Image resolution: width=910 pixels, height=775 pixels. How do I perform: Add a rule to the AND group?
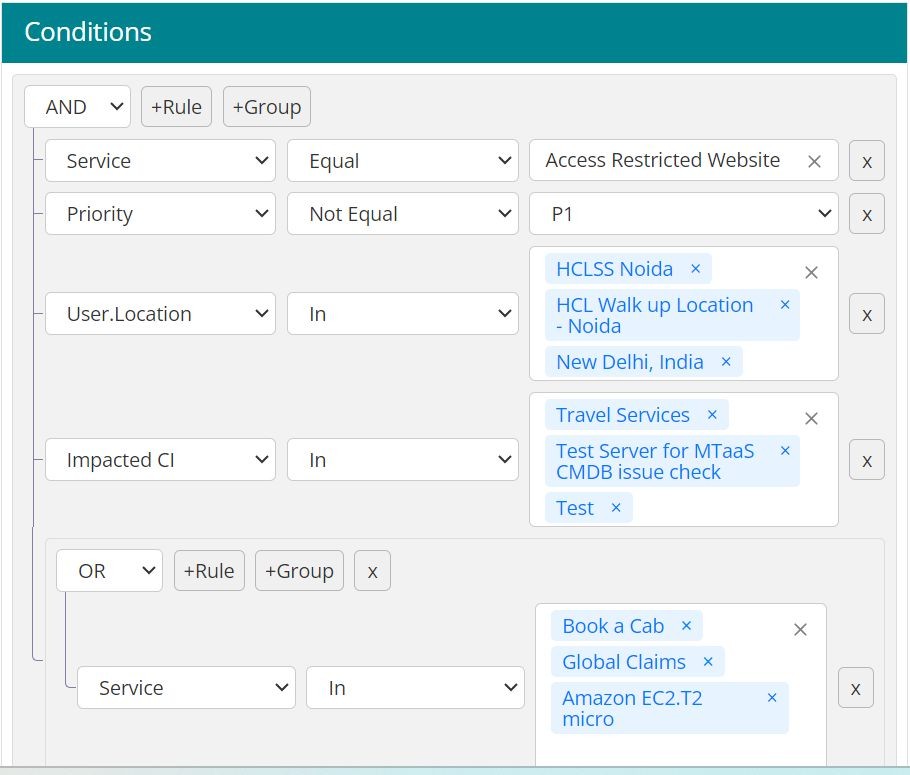[x=176, y=107]
